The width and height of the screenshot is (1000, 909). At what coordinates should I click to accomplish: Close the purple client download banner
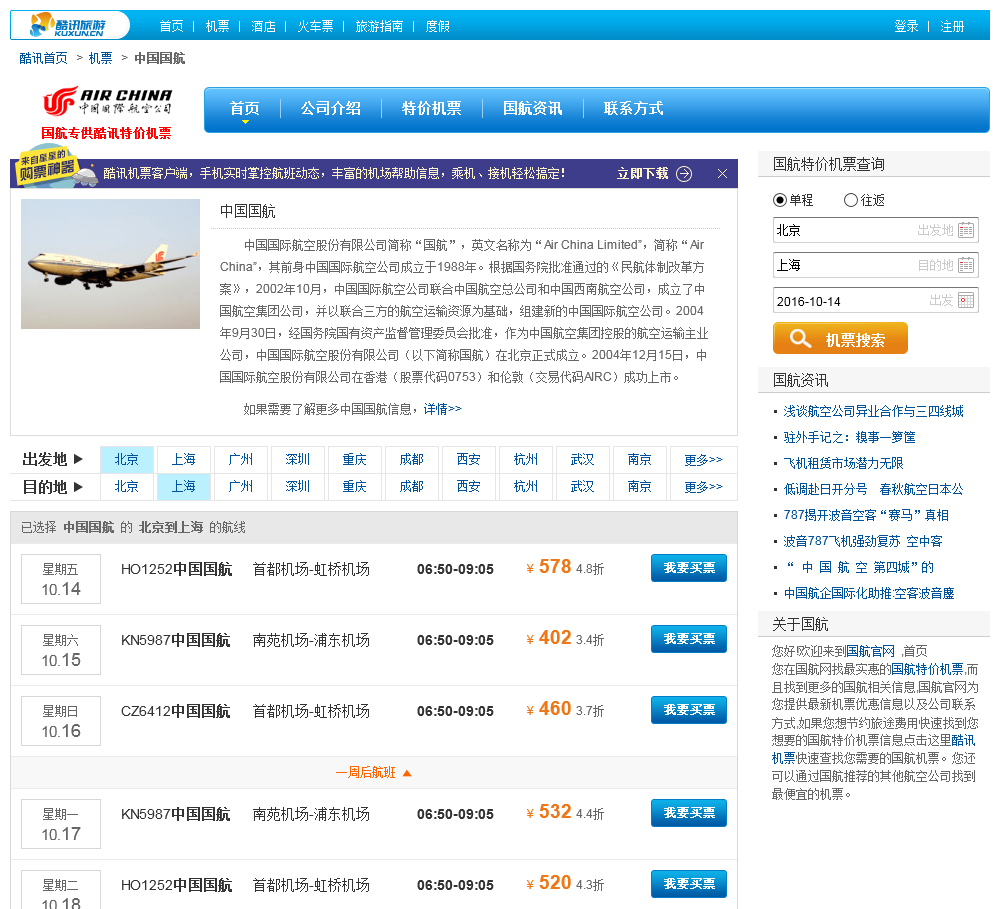723,174
